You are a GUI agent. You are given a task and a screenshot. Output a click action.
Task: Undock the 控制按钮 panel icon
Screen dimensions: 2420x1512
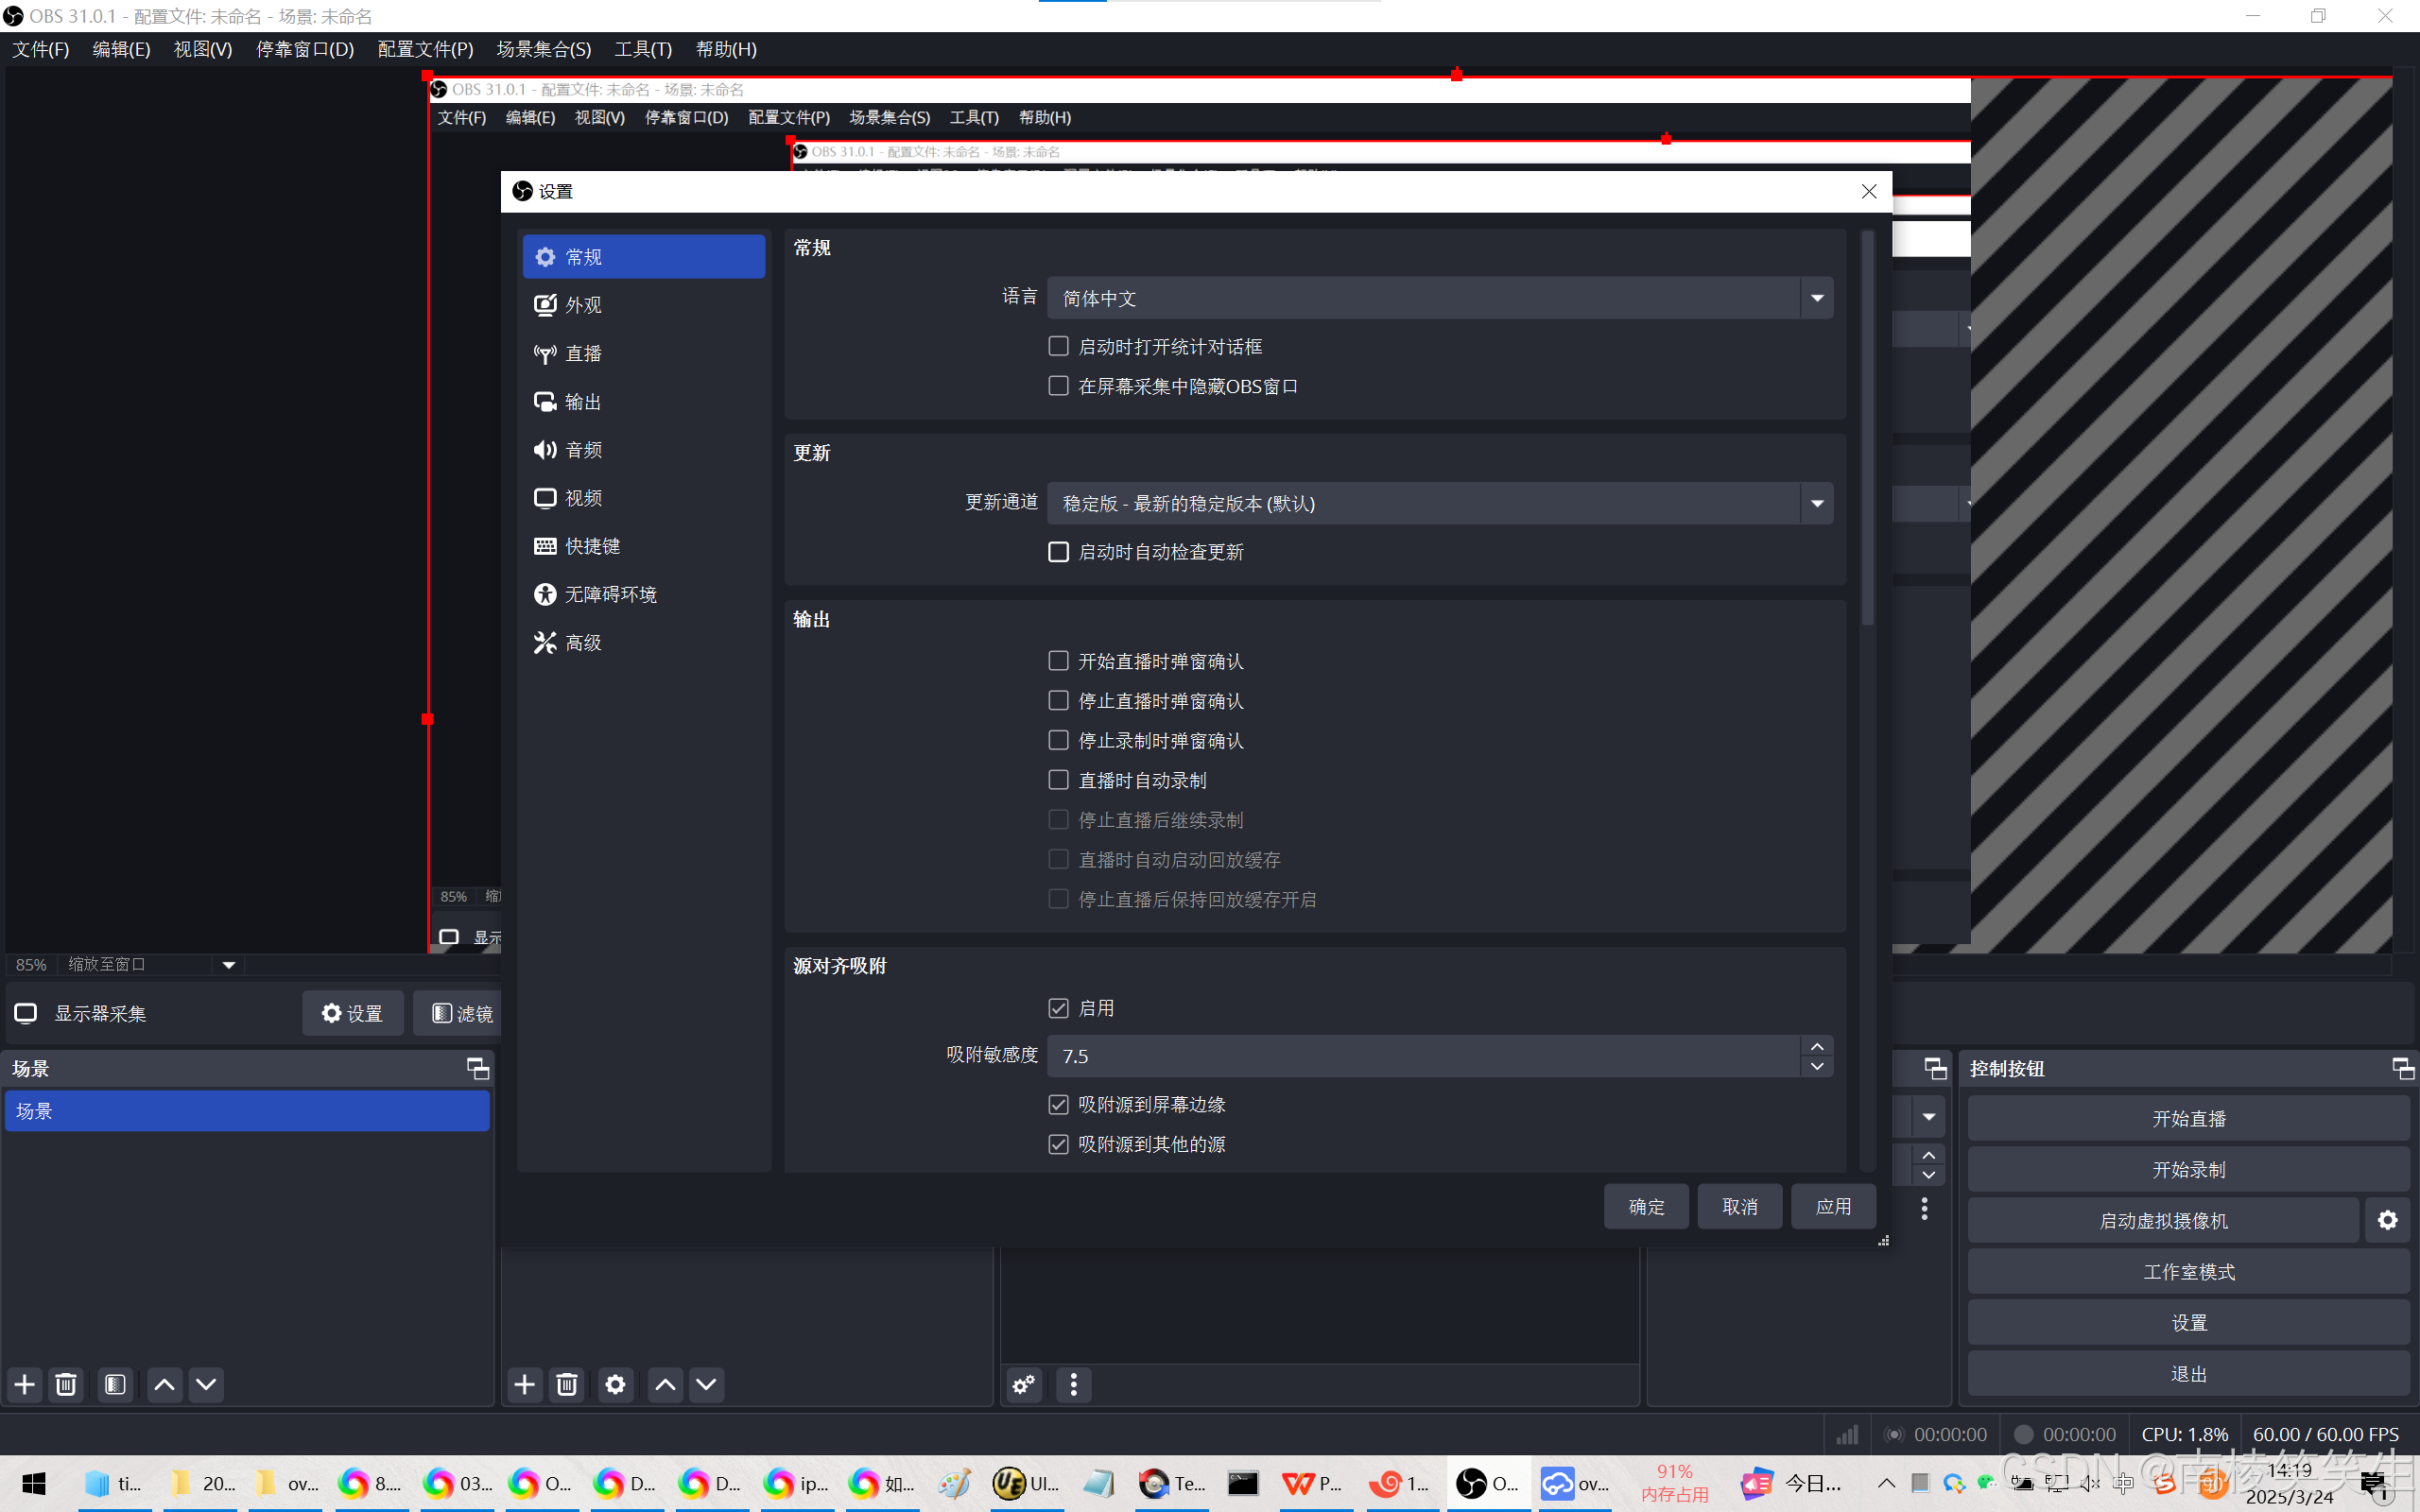(2402, 1068)
